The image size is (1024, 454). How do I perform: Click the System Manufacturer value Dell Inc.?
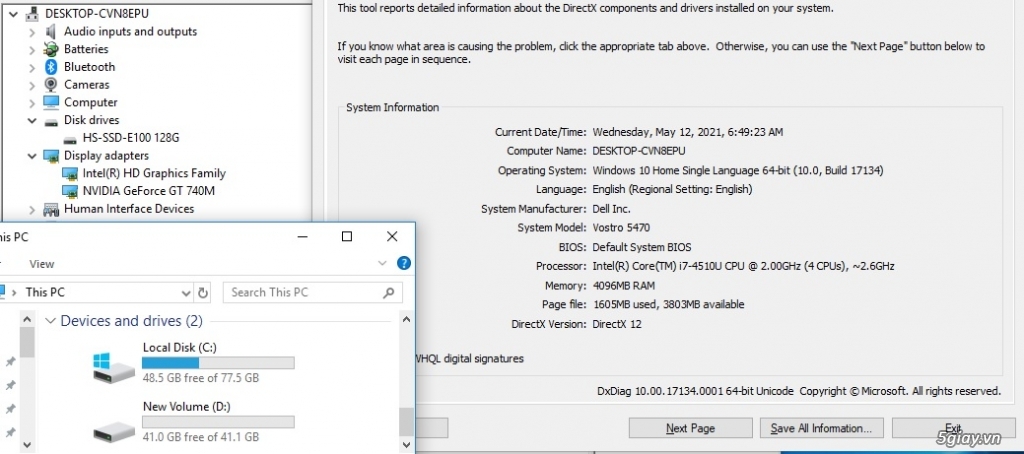click(611, 209)
